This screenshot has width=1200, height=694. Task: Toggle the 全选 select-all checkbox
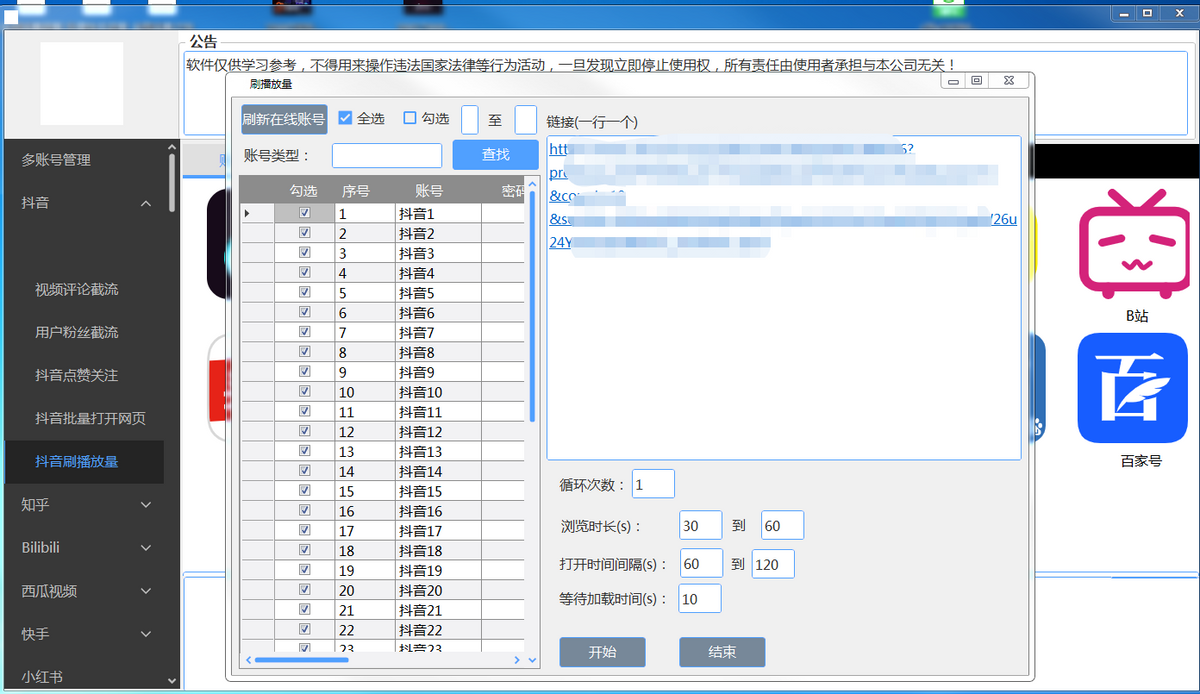pos(346,118)
